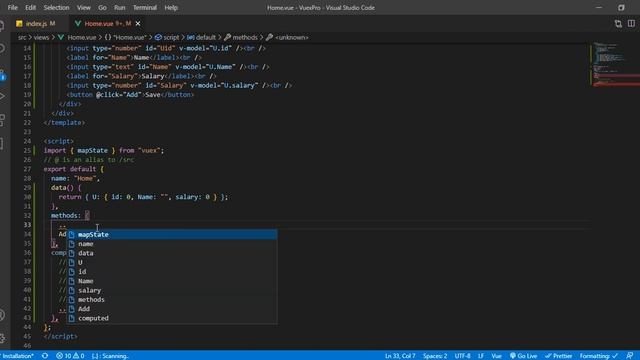Open the Extensions view in activity bar

tap(2, 120)
